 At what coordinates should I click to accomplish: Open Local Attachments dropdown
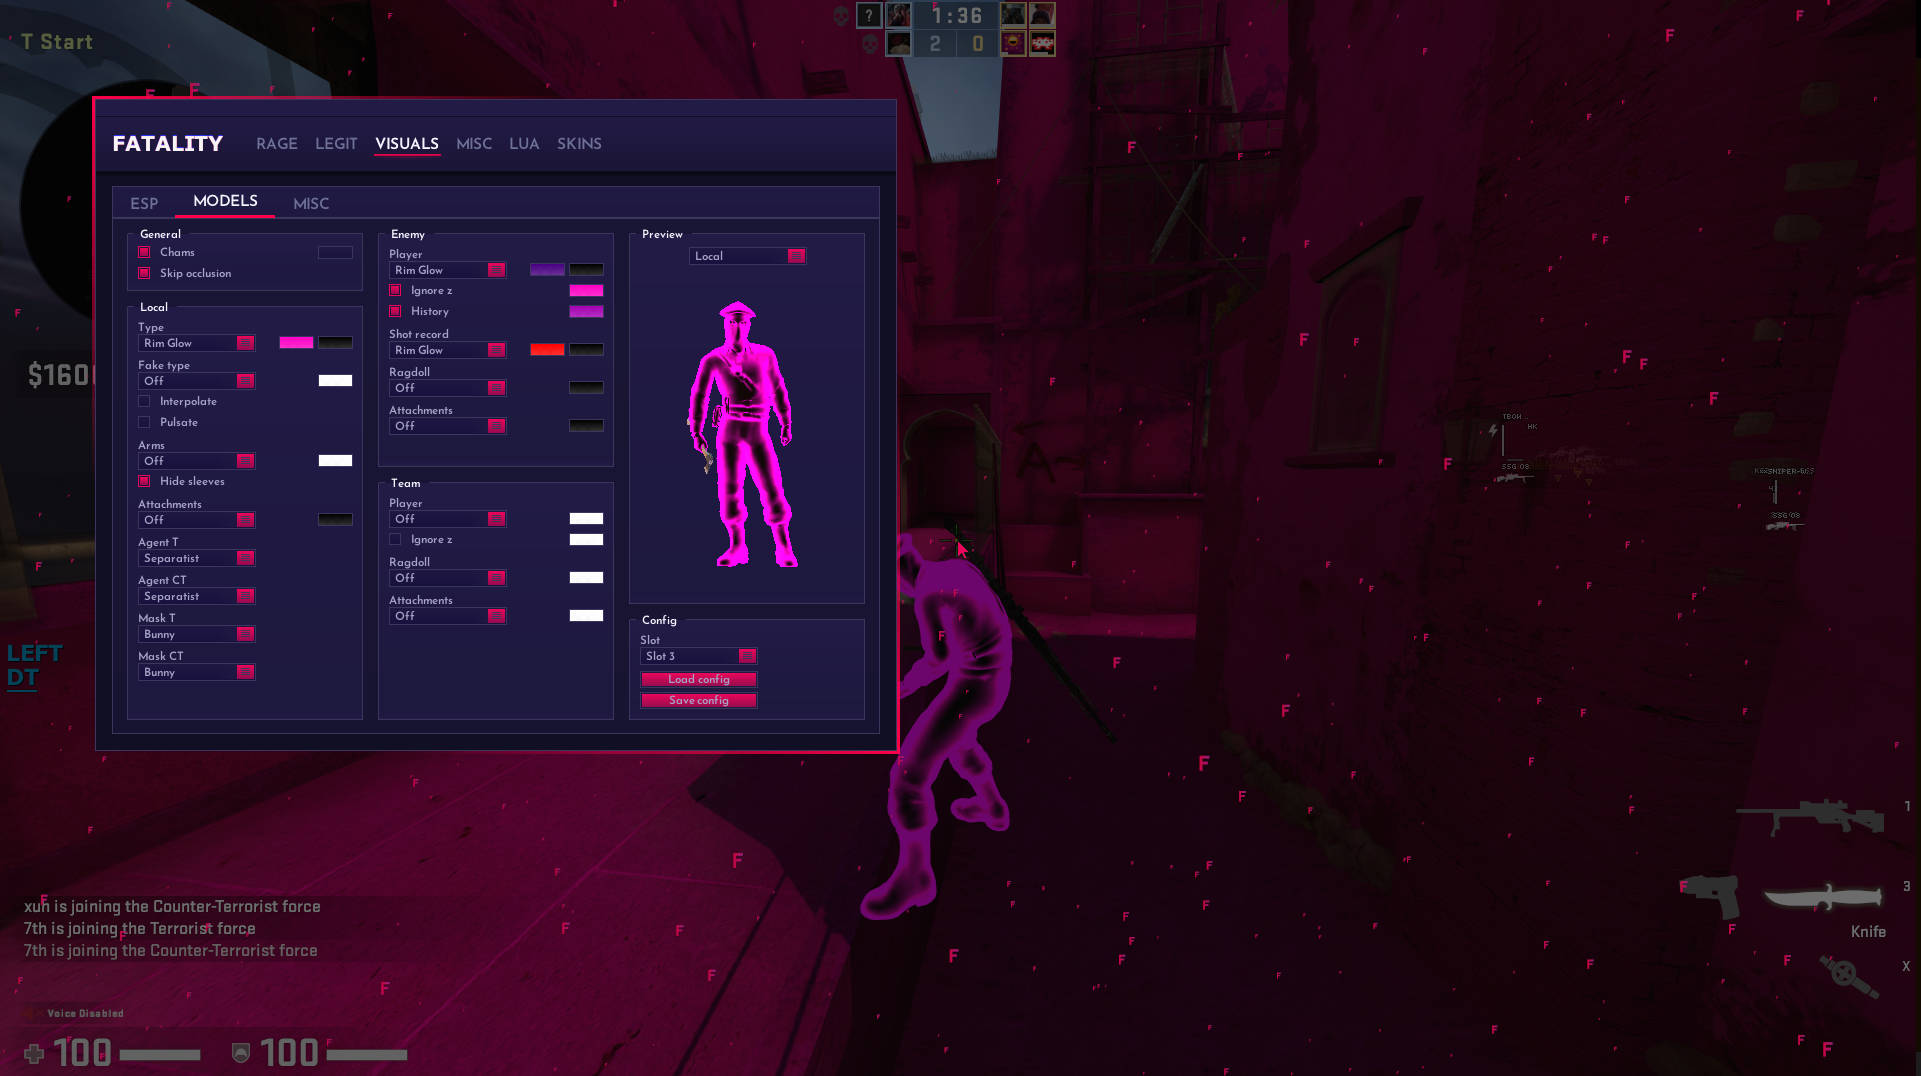tap(197, 520)
